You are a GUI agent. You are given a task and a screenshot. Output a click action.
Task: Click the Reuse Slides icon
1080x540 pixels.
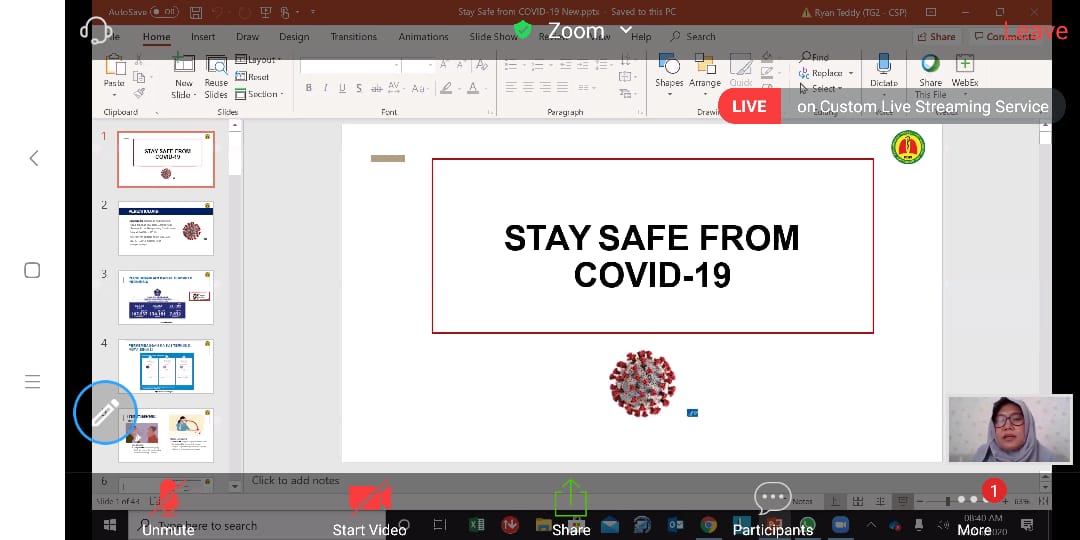(216, 65)
